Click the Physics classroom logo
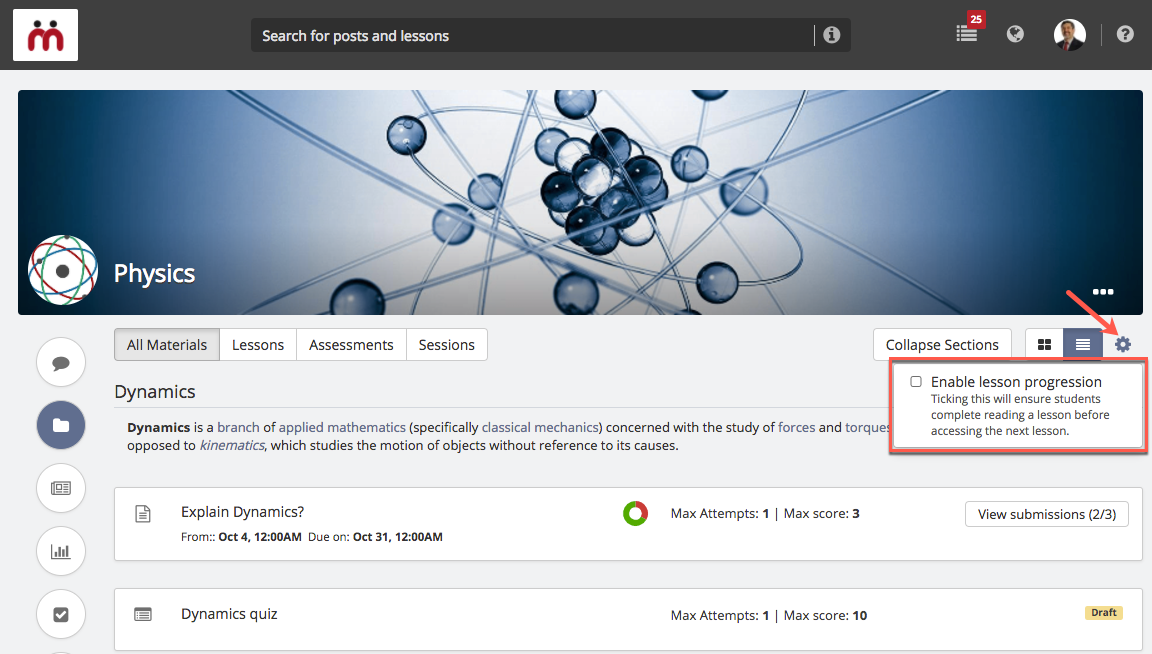This screenshot has height=654, width=1152. click(63, 270)
